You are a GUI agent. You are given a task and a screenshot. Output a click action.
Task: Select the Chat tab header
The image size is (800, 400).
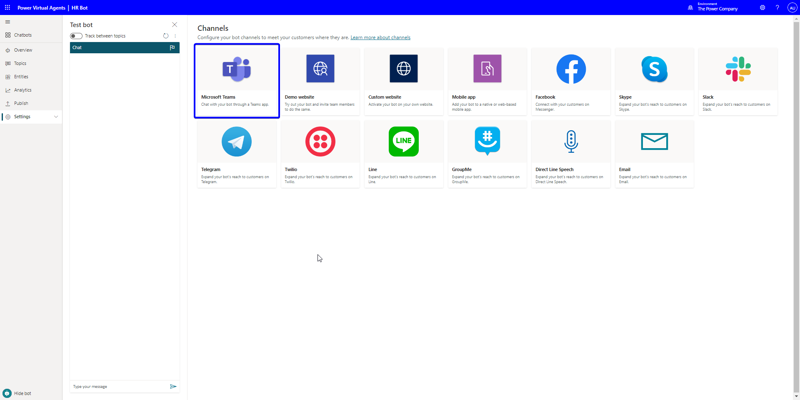pos(124,47)
